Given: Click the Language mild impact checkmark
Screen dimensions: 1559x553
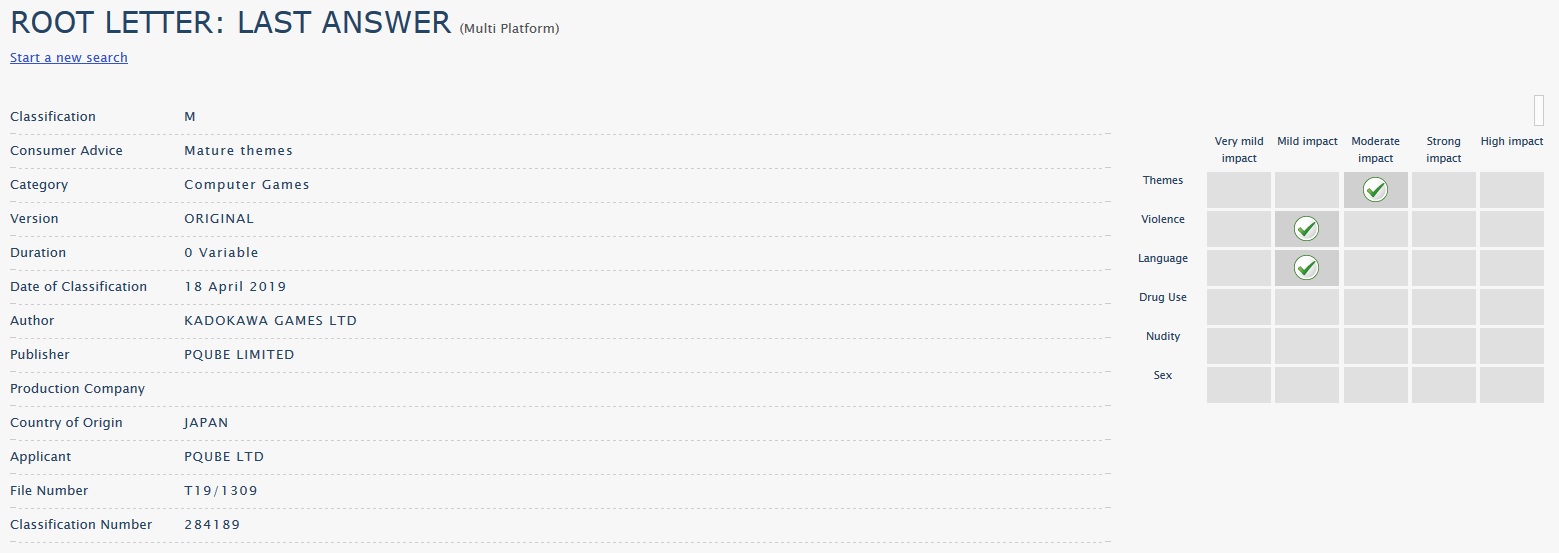Looking at the screenshot, I should [1306, 267].
